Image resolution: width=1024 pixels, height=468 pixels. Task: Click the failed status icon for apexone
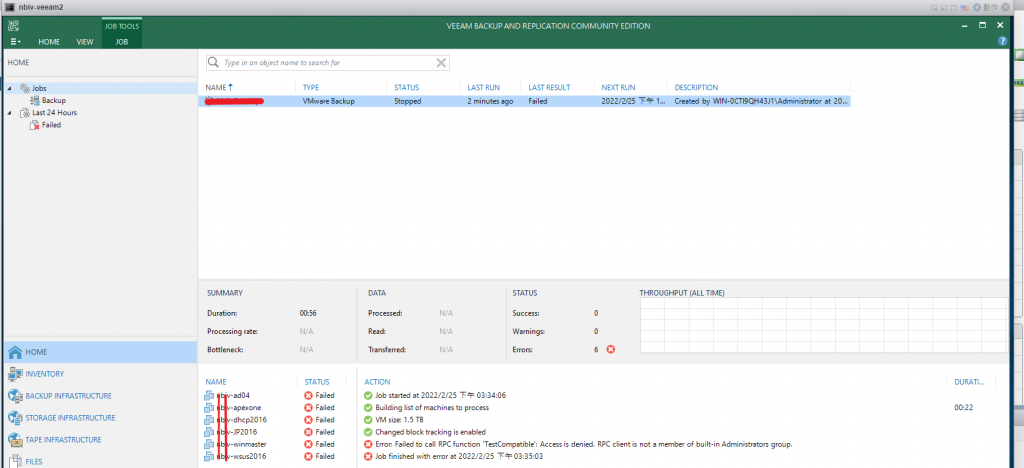308,407
